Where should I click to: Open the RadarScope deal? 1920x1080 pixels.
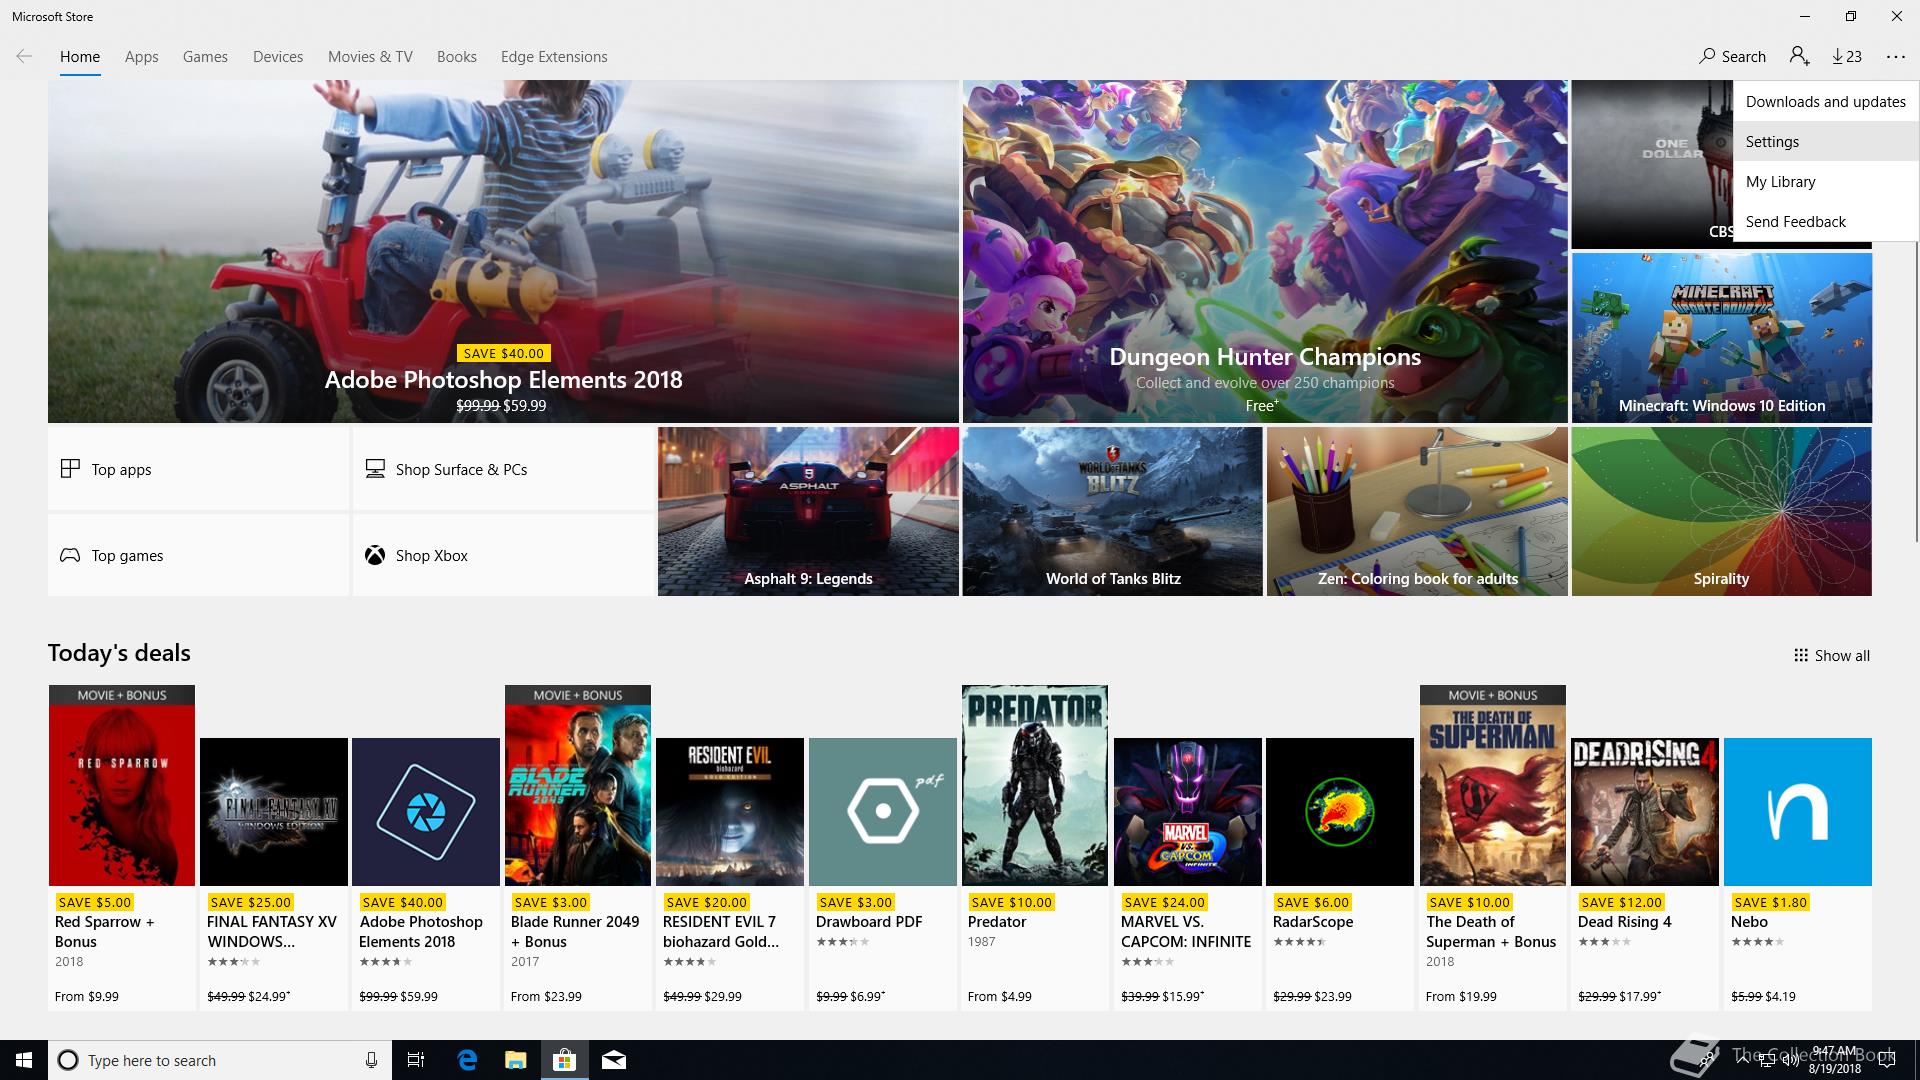(x=1340, y=873)
